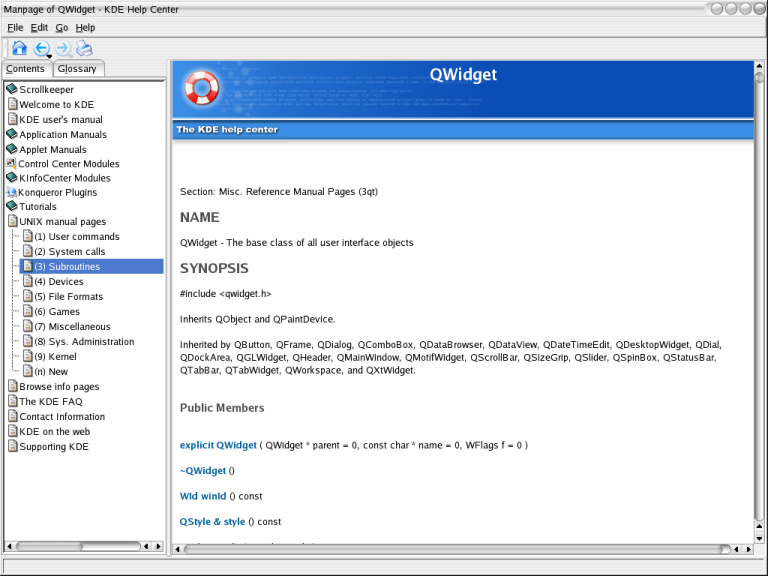Click the (6) Games page icon

click(28, 311)
